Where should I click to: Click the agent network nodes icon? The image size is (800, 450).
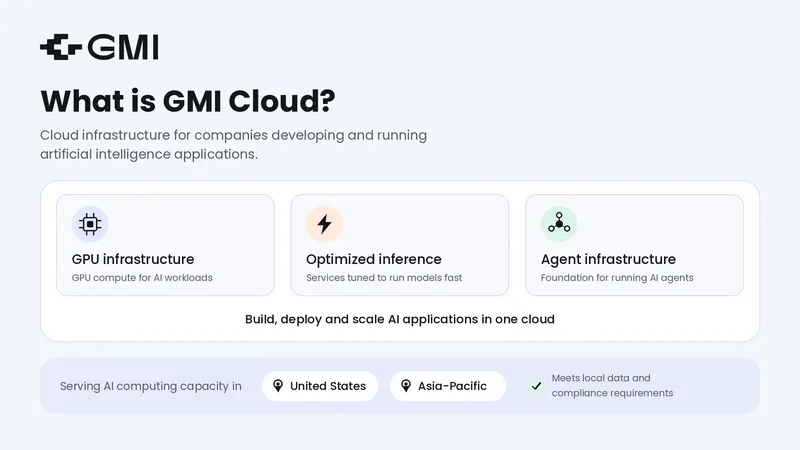point(559,224)
